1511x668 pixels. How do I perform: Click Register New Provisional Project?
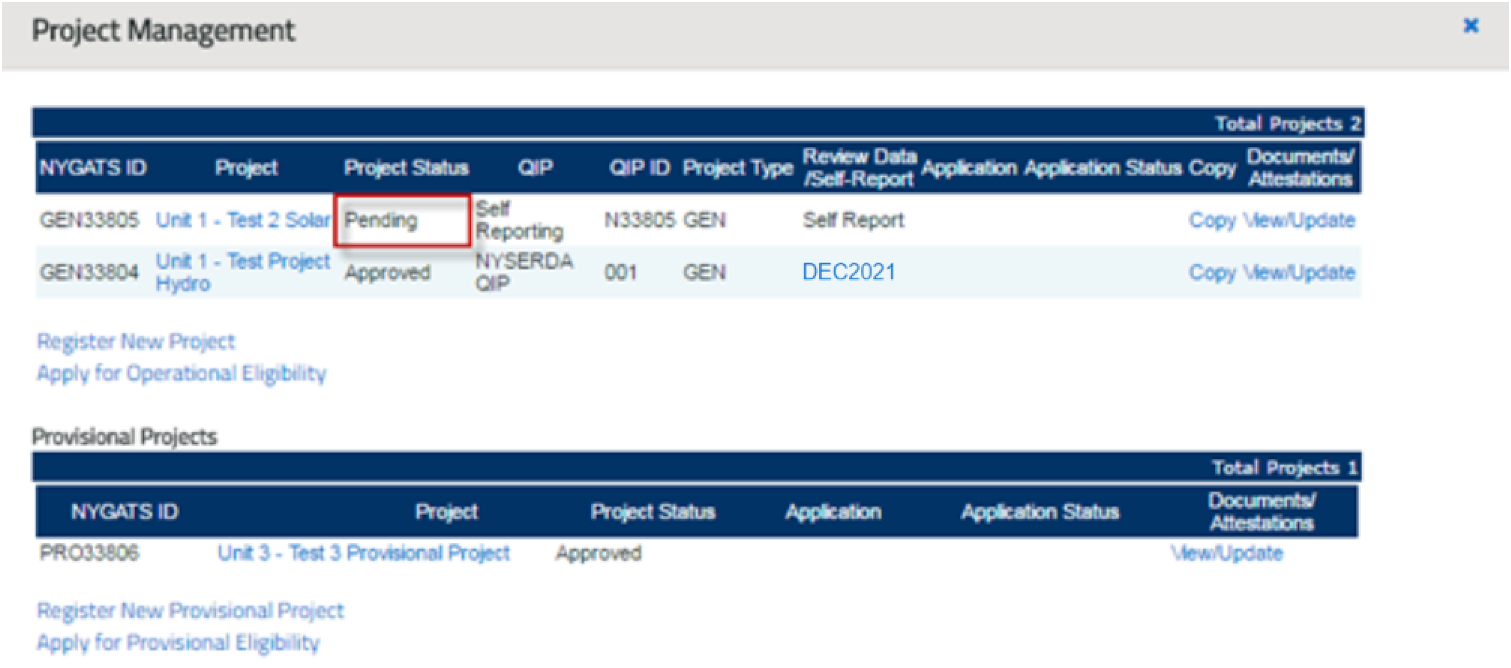pyautogui.click(x=190, y=611)
